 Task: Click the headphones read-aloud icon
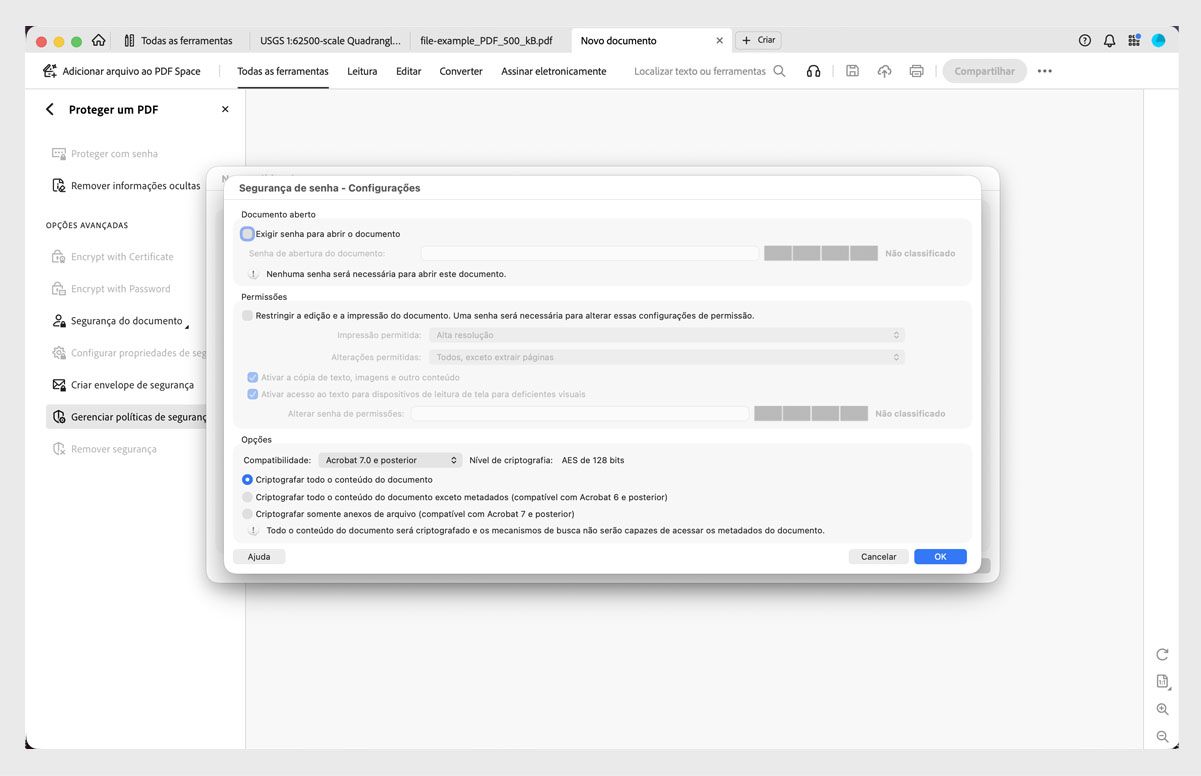(x=813, y=71)
